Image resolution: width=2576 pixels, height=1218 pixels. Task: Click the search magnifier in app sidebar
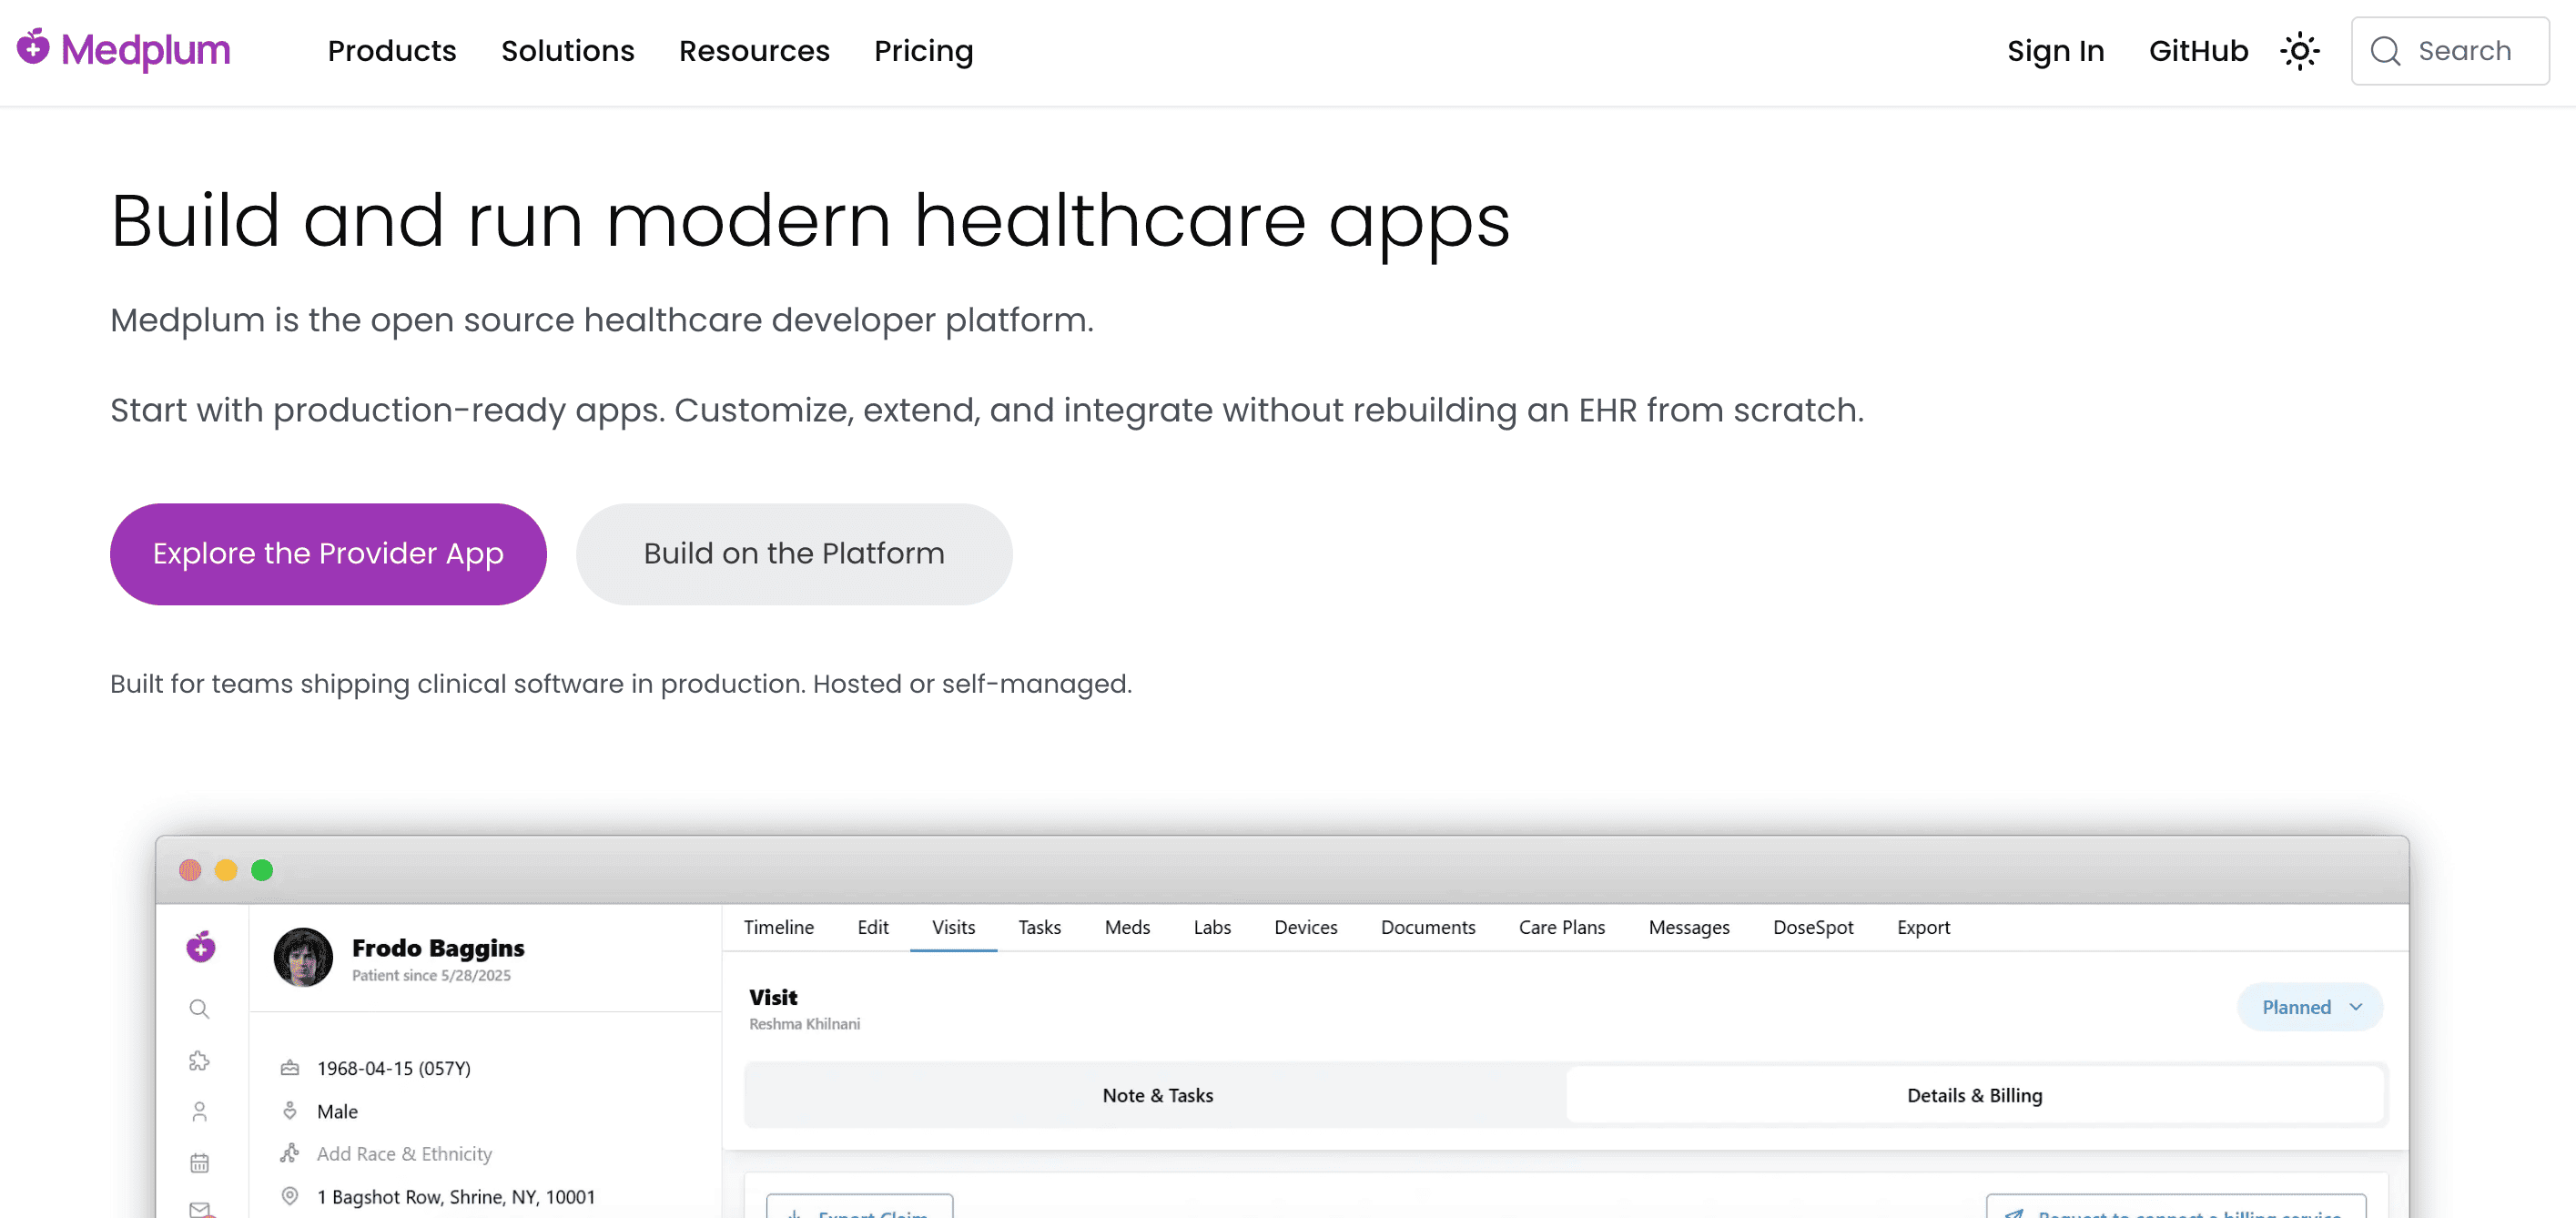[x=199, y=1009]
